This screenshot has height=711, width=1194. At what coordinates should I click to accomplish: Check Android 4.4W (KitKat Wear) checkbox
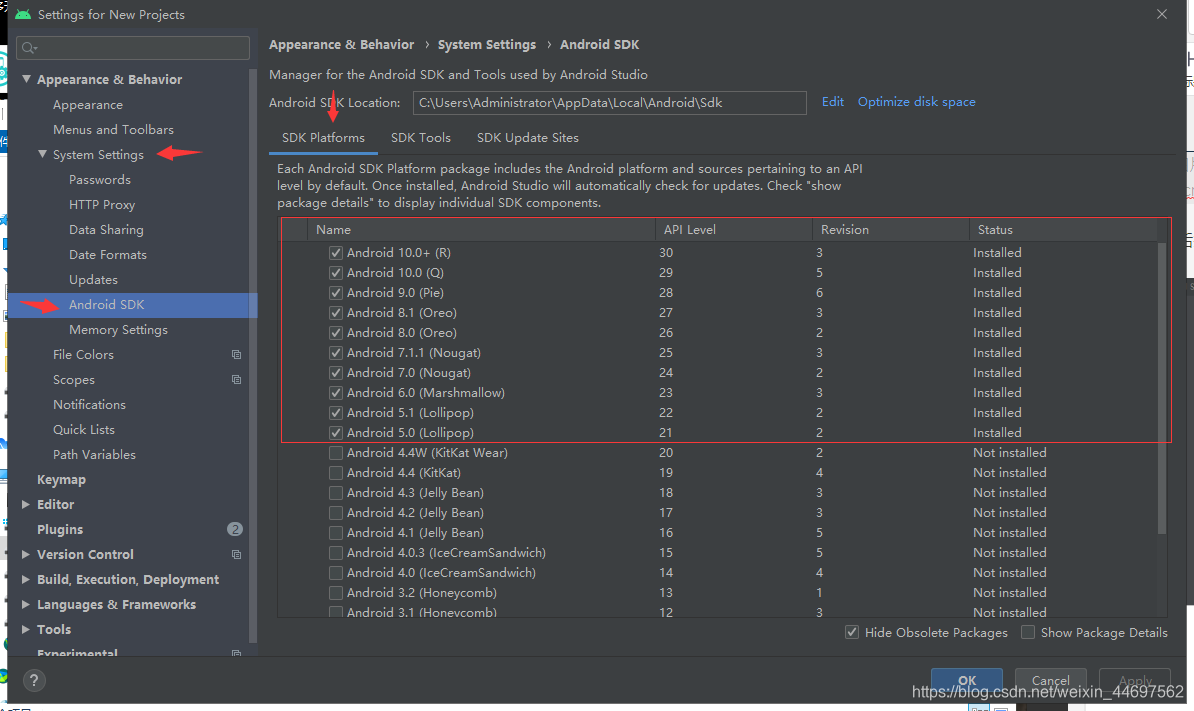coord(336,453)
